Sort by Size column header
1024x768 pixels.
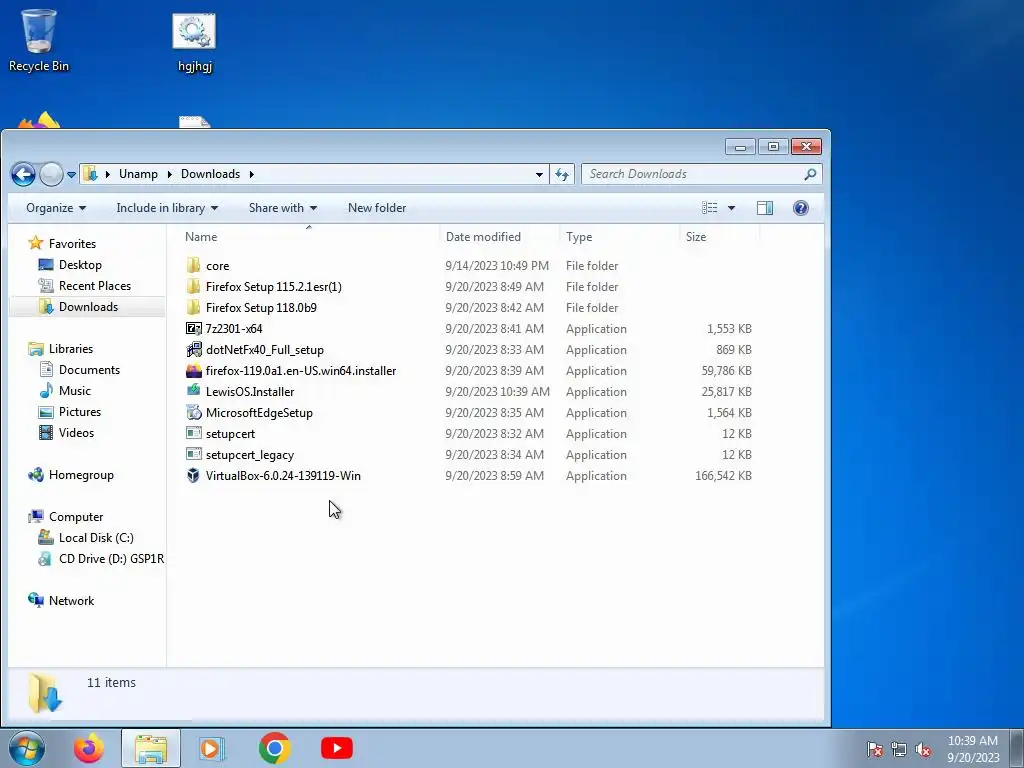click(x=696, y=237)
